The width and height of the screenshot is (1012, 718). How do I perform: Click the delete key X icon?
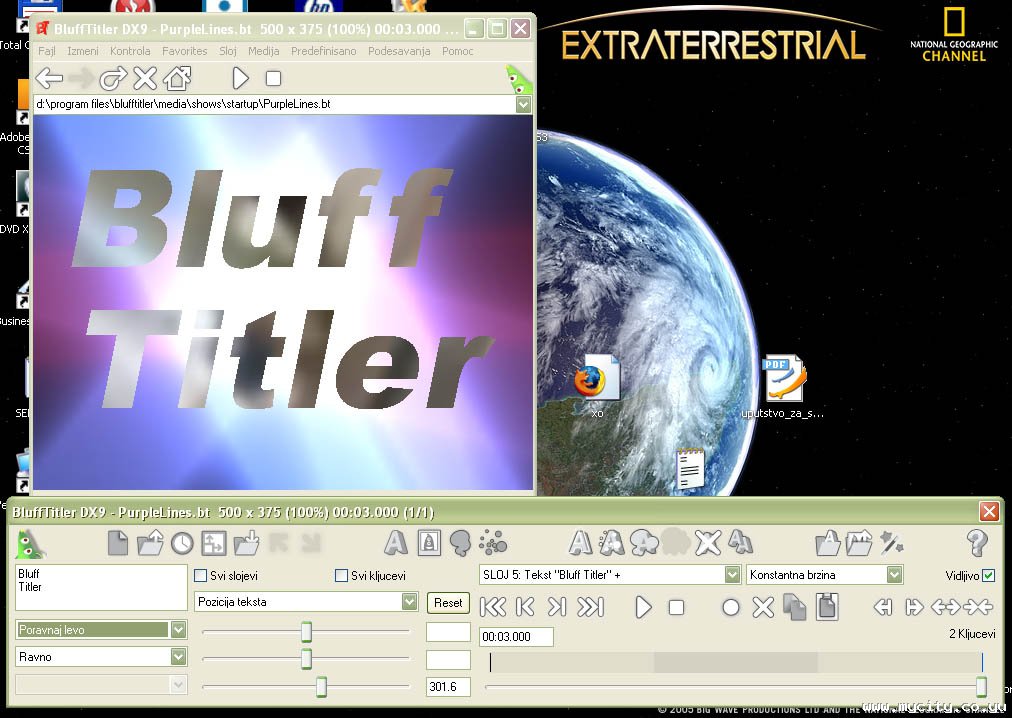click(763, 607)
